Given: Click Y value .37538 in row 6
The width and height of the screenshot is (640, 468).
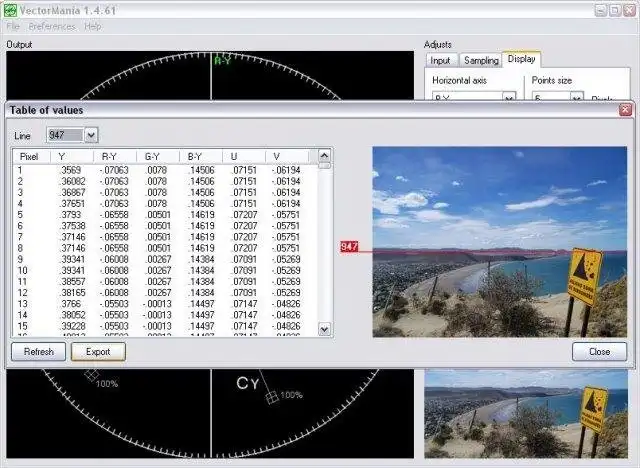Looking at the screenshot, I should [72, 226].
